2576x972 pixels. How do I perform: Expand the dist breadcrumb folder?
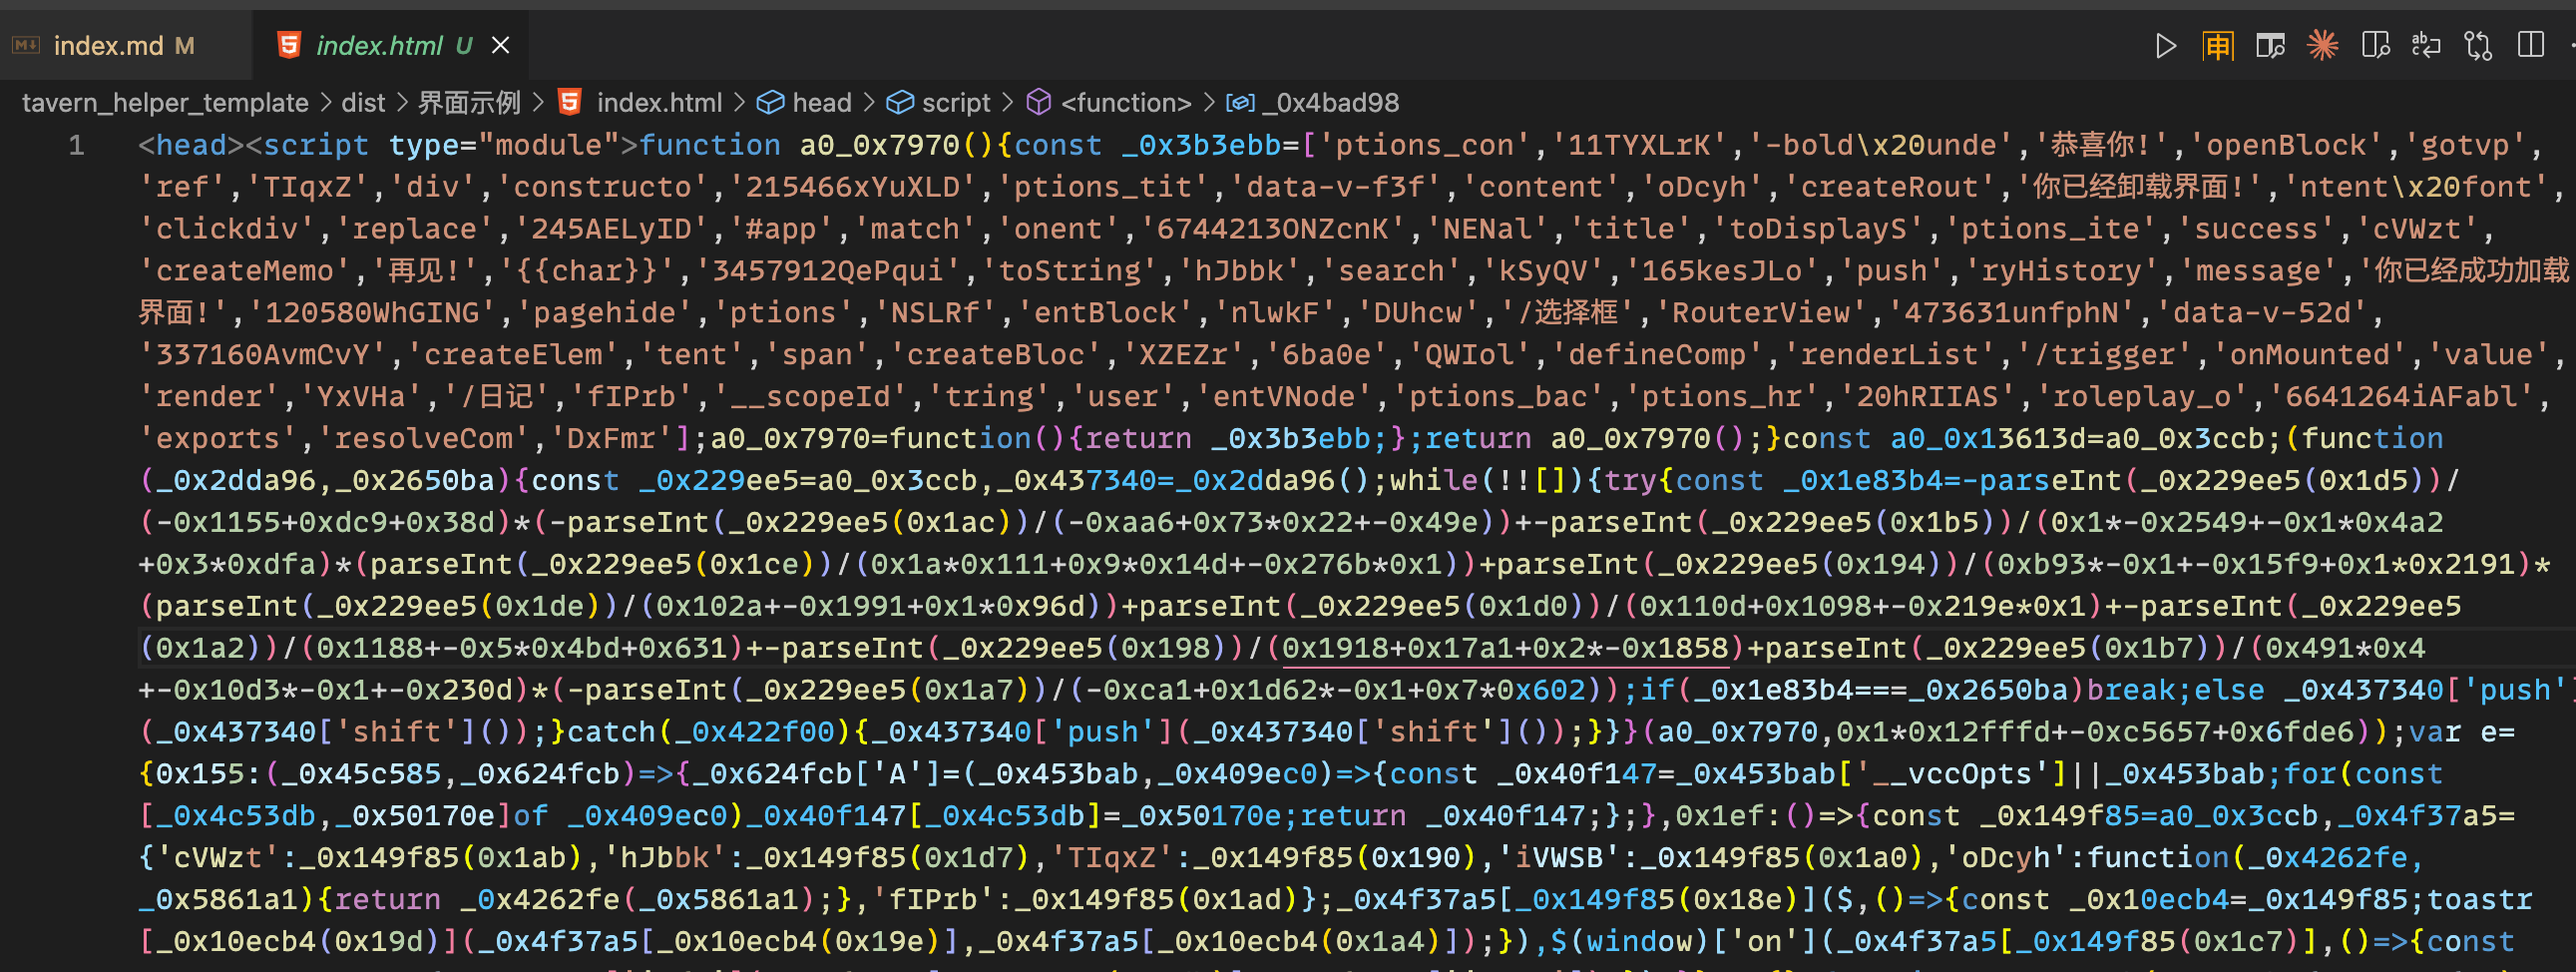click(362, 103)
